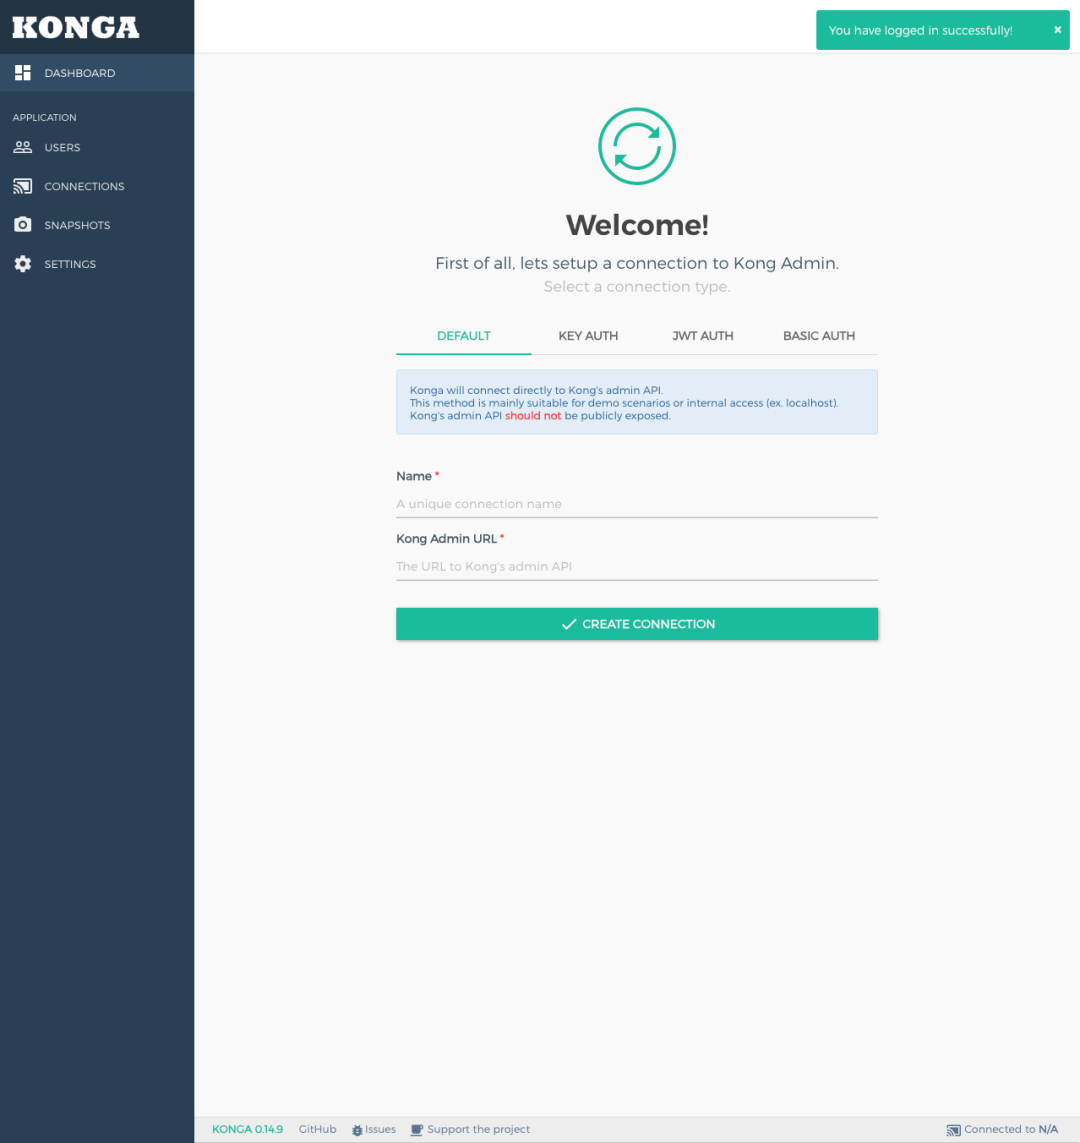Click the CREATE CONNECTION button
This screenshot has height=1143, width=1080.
pos(637,624)
